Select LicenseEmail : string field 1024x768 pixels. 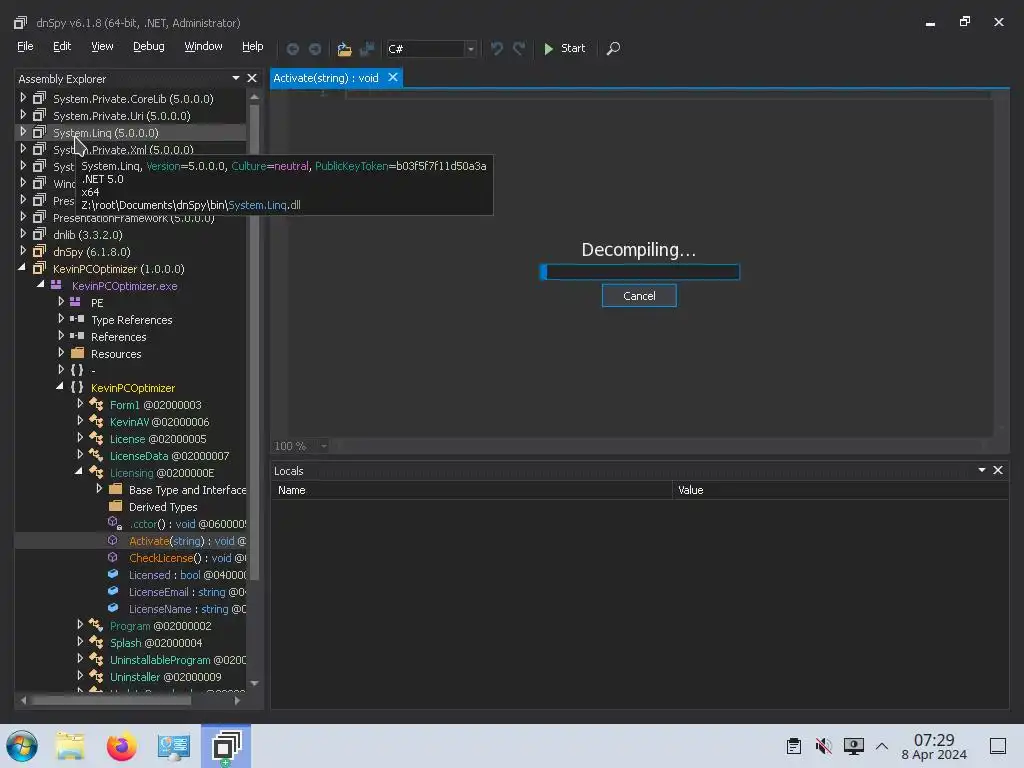click(x=187, y=592)
